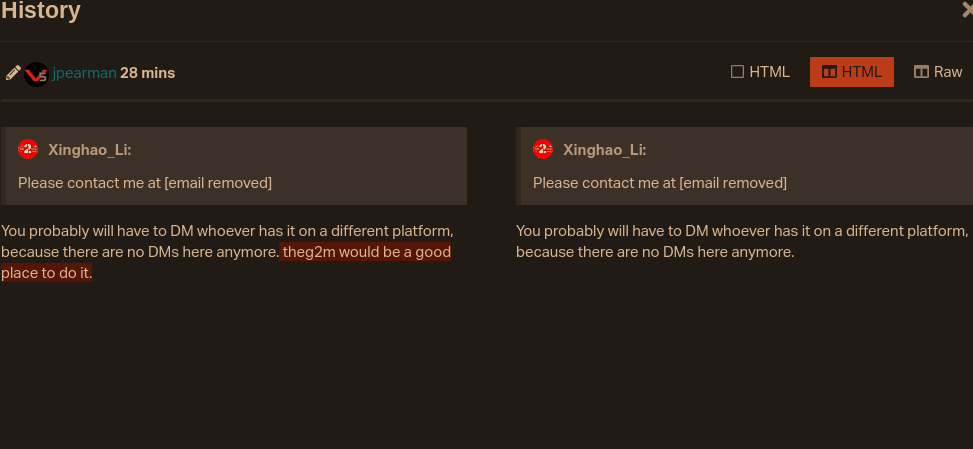Image resolution: width=973 pixels, height=449 pixels.
Task: Click Xinghao_Li name in the left quote
Action: point(90,149)
